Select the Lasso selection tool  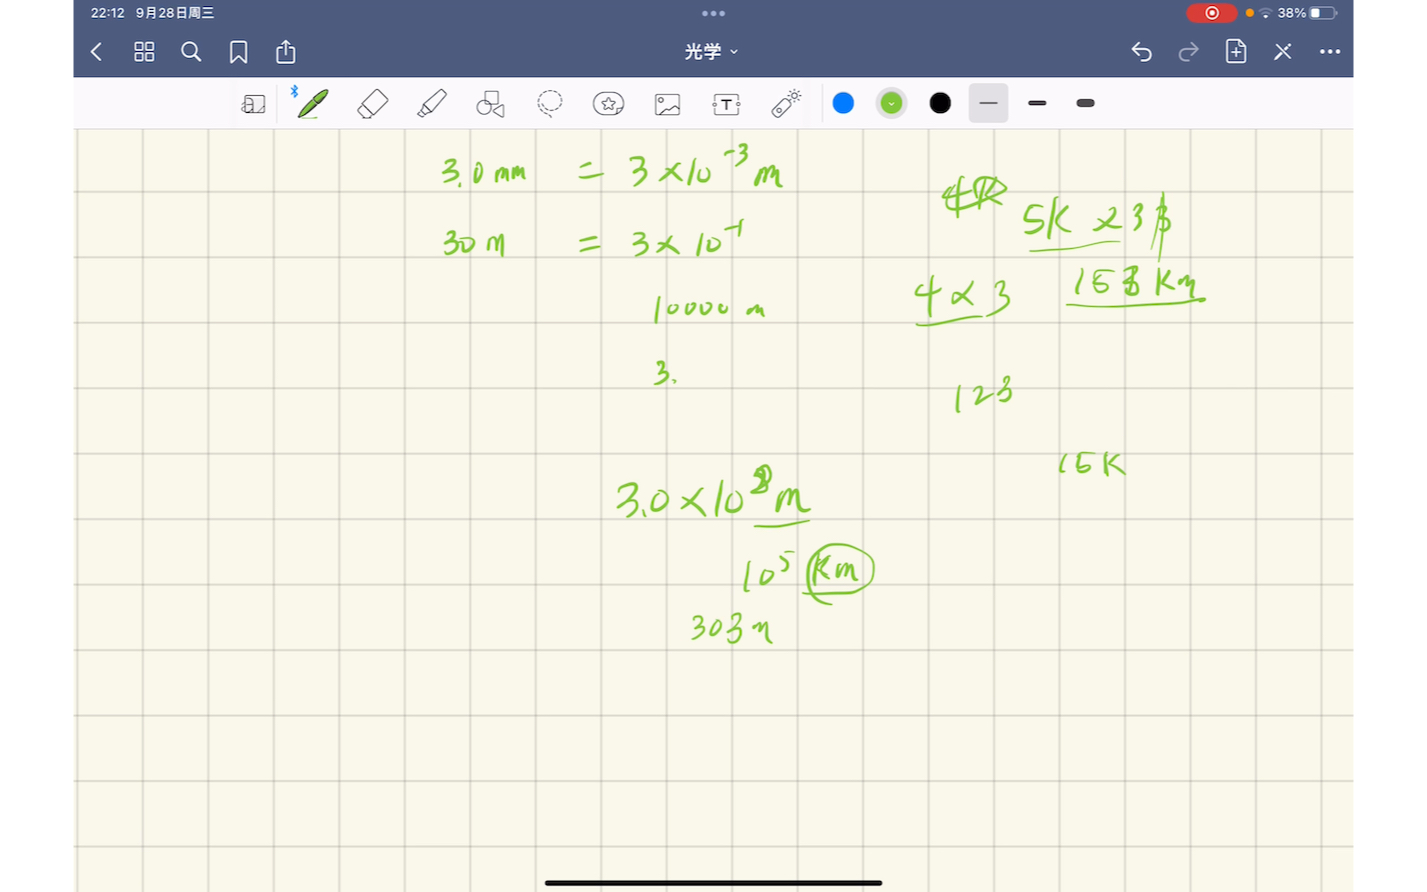coord(549,103)
